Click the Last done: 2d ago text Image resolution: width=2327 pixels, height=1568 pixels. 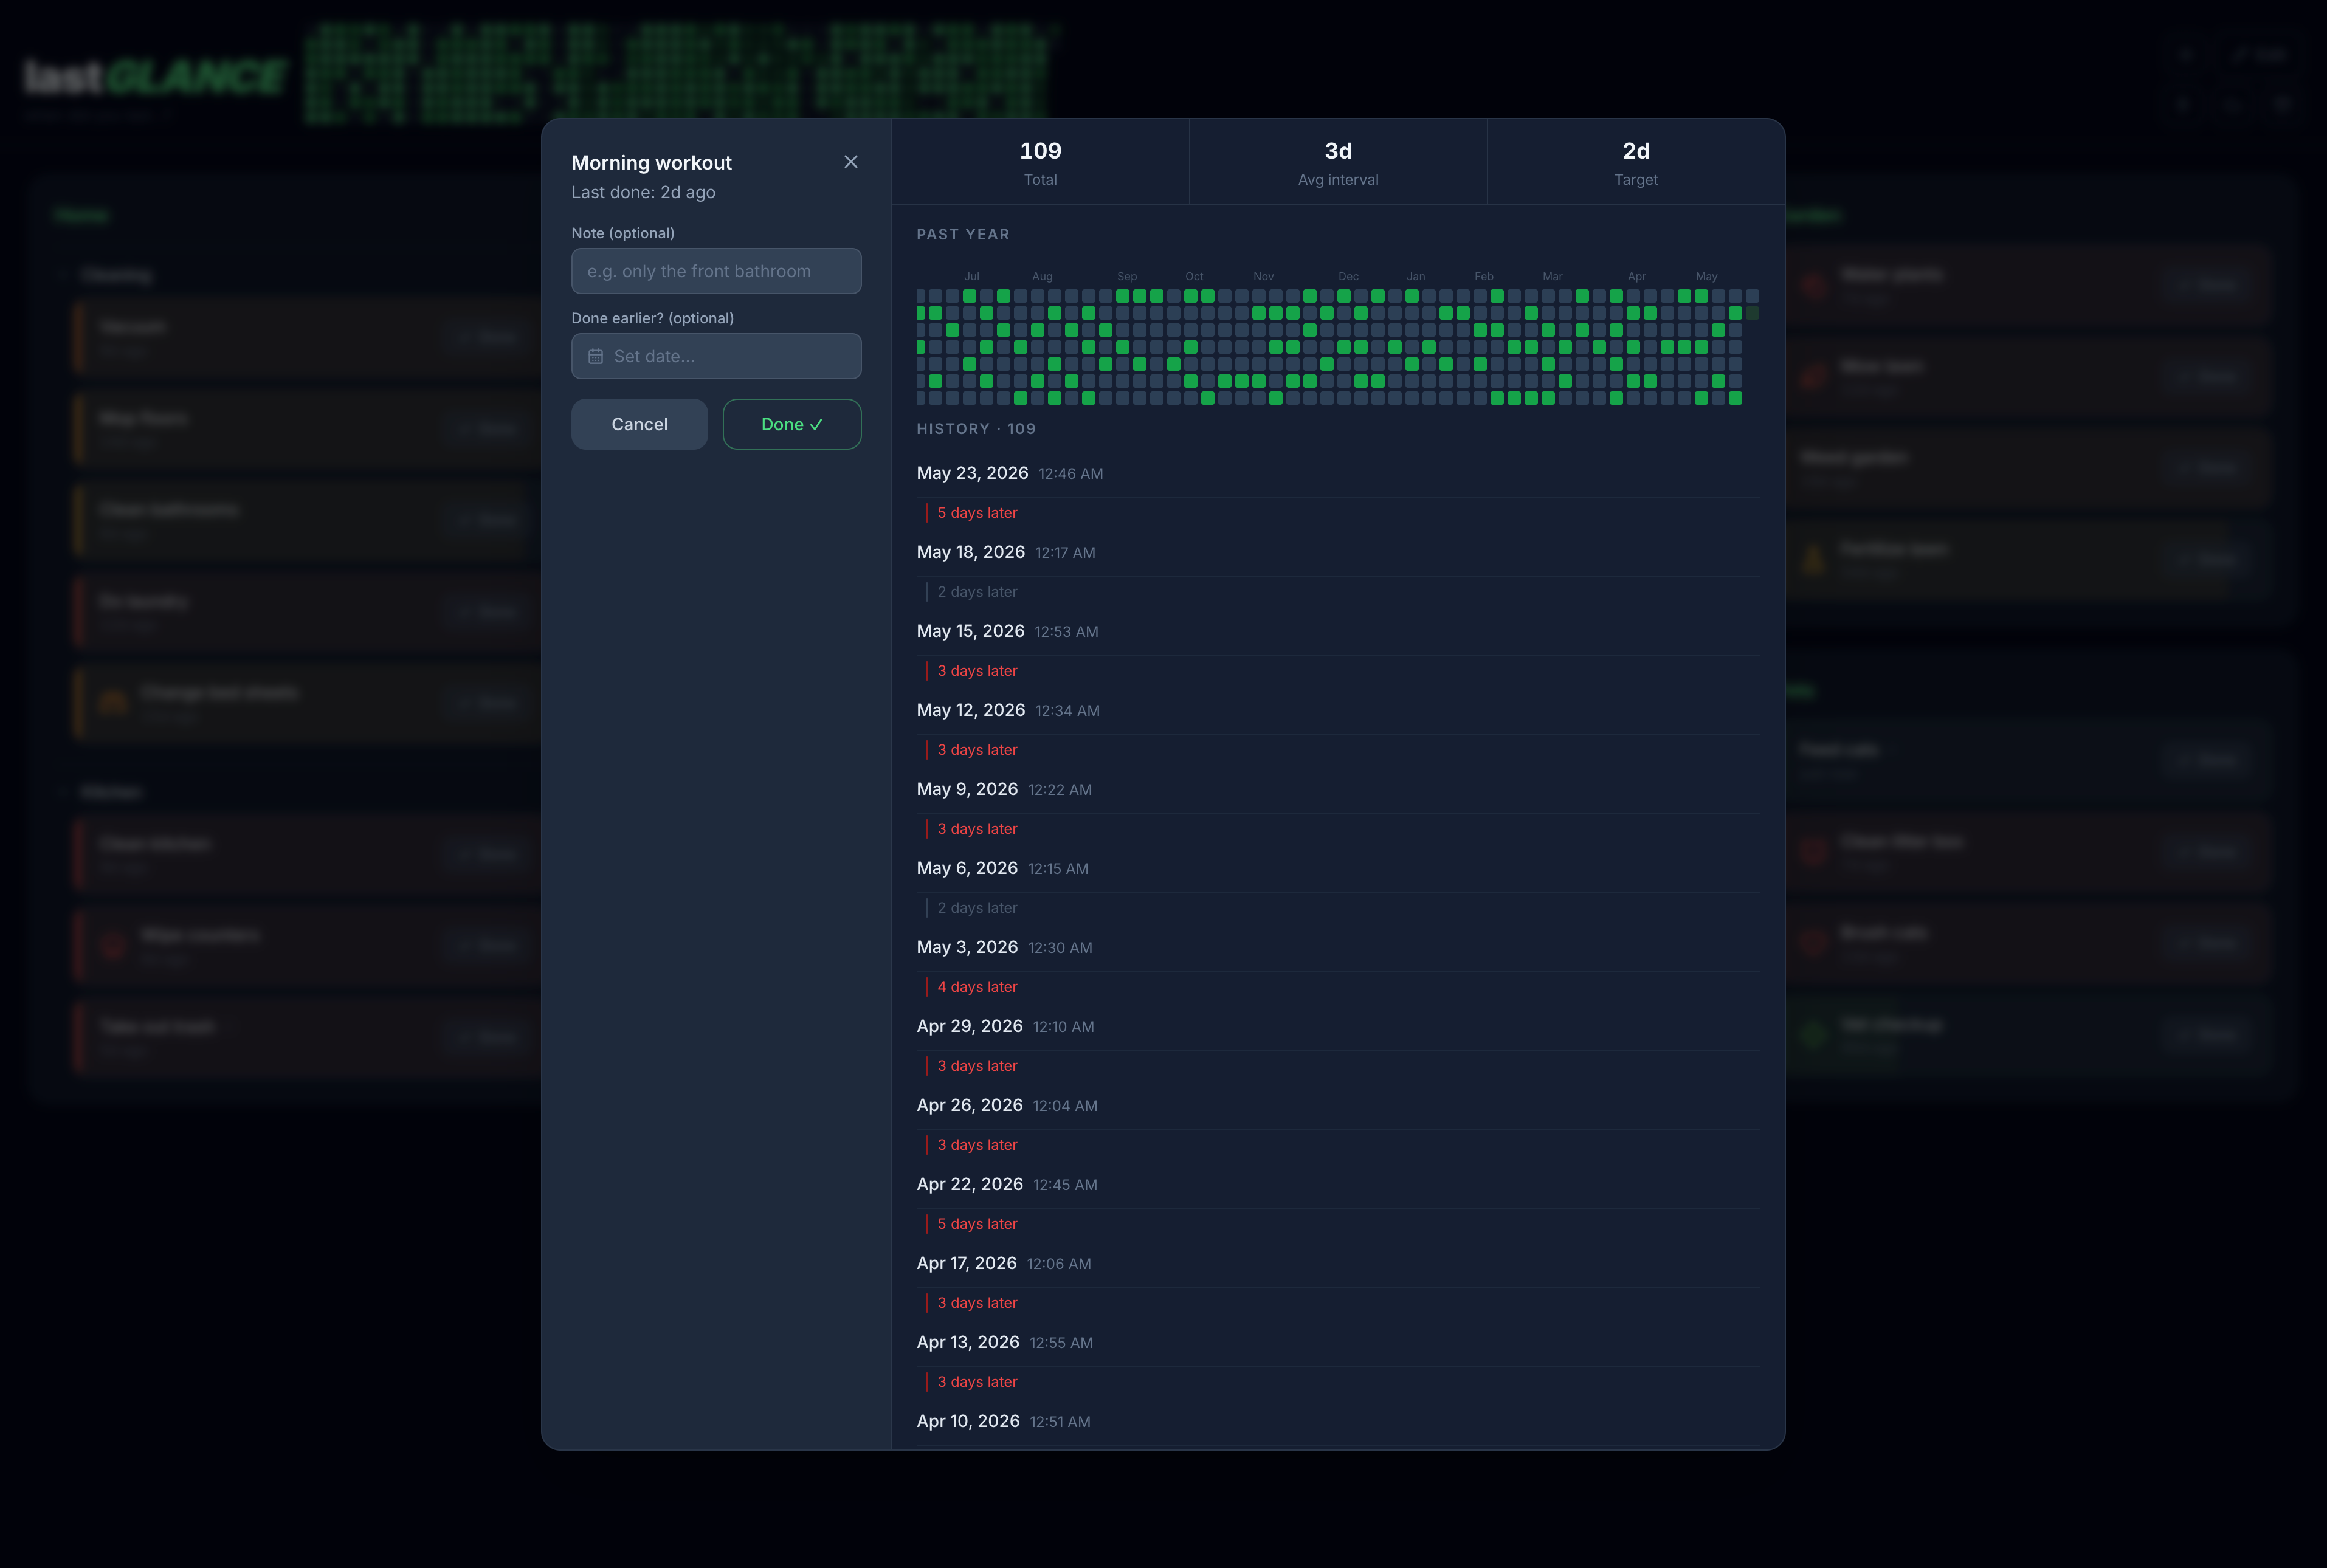coord(643,192)
